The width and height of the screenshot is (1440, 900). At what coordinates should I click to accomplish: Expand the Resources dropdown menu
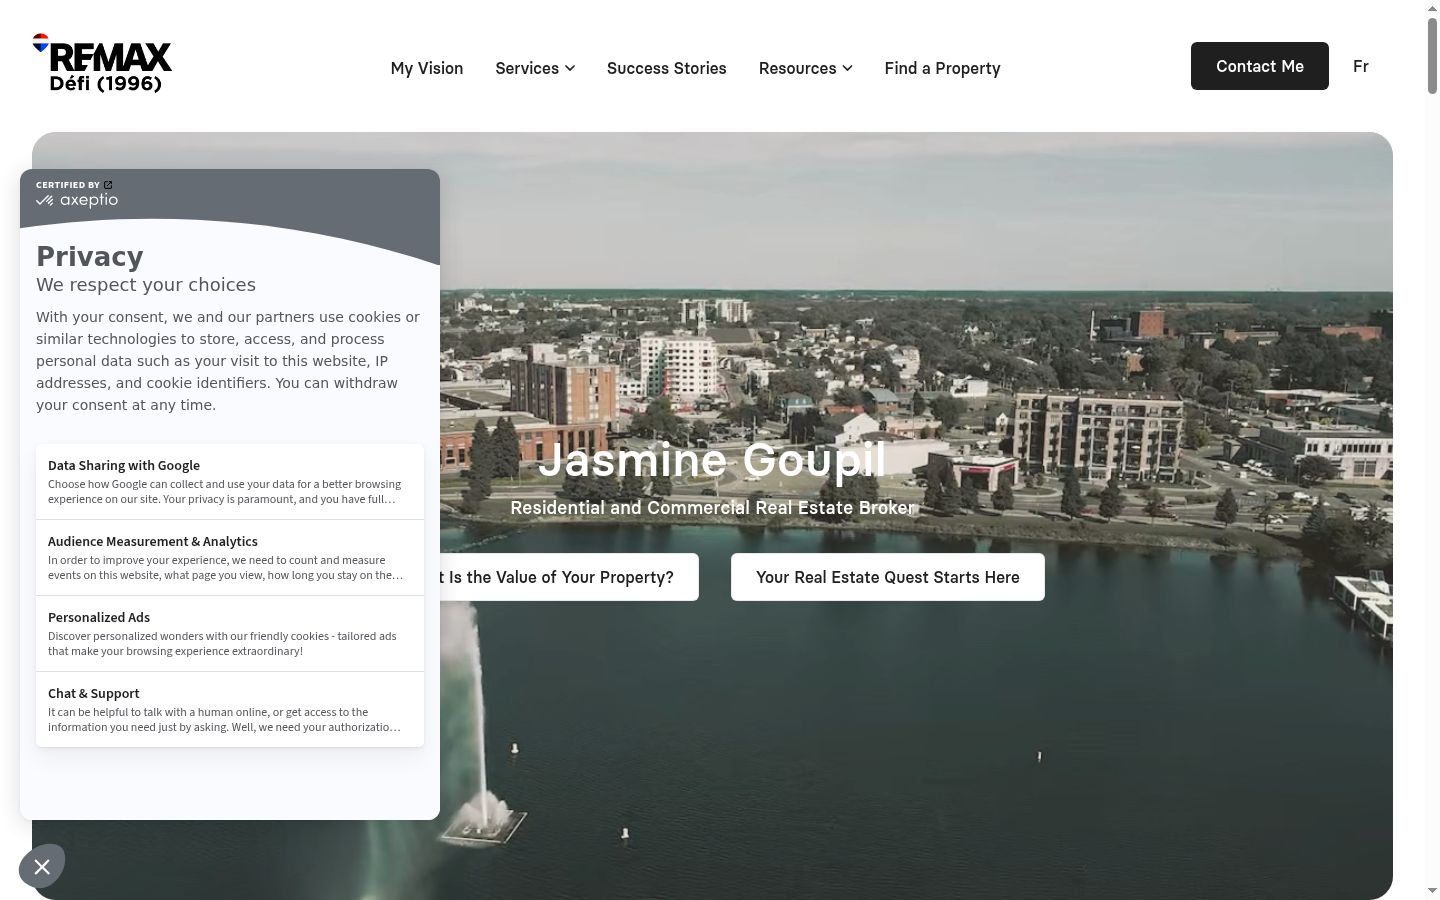point(805,68)
